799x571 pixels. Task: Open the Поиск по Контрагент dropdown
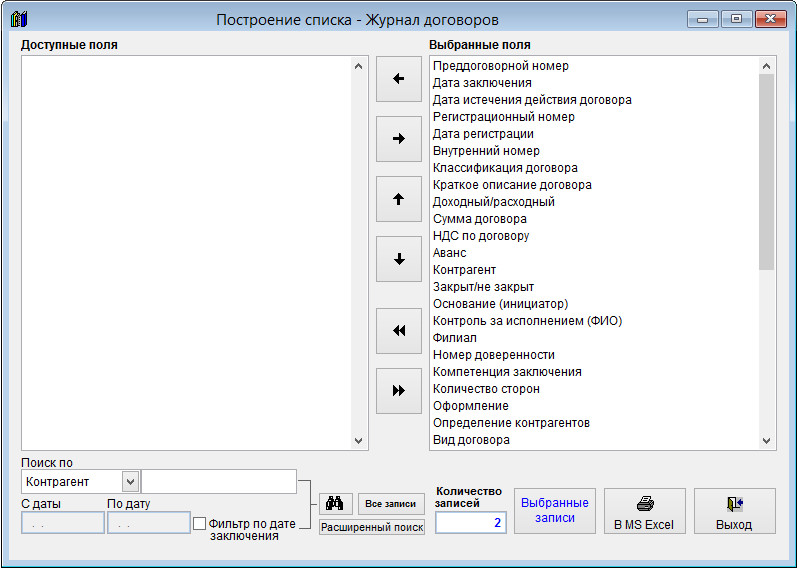tap(130, 481)
